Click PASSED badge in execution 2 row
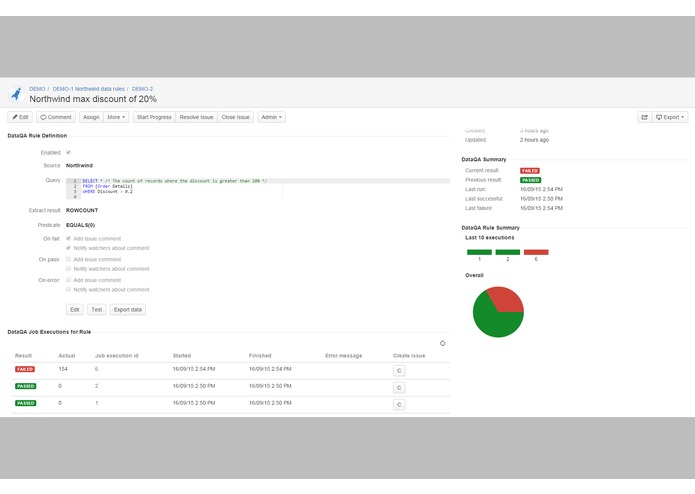 [x=25, y=386]
